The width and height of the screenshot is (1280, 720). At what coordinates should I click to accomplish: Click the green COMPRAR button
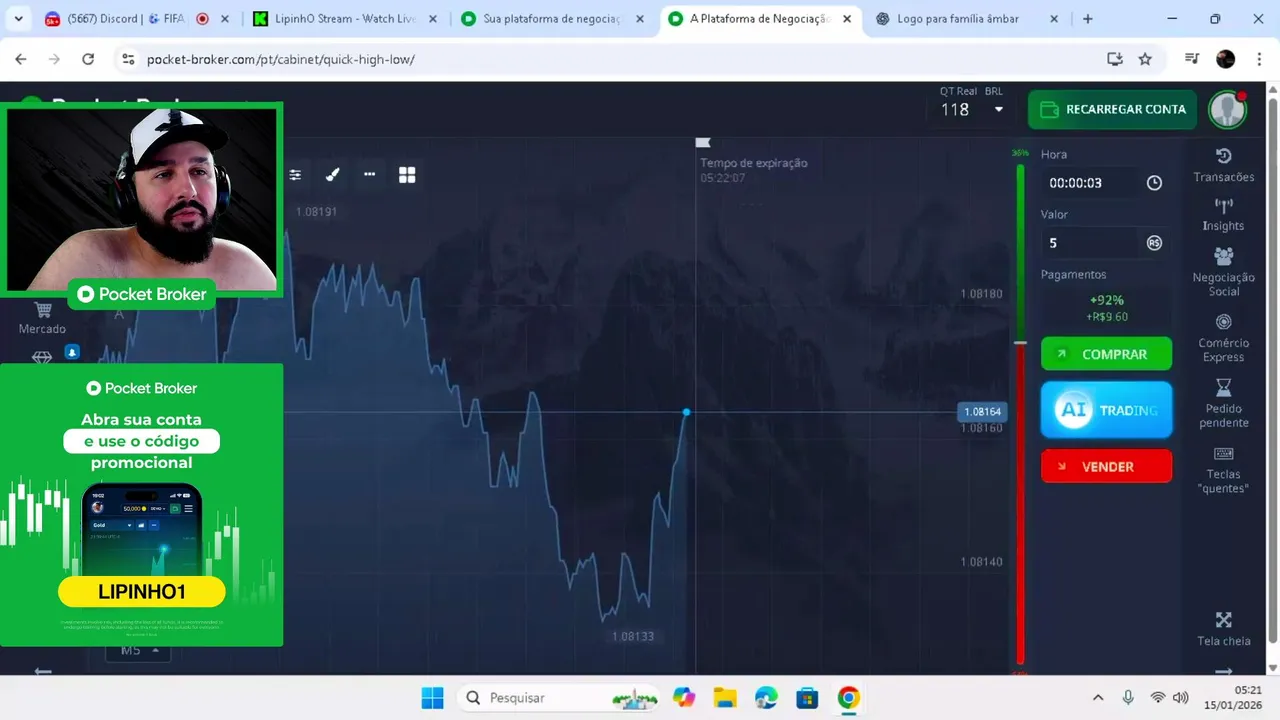point(1106,354)
